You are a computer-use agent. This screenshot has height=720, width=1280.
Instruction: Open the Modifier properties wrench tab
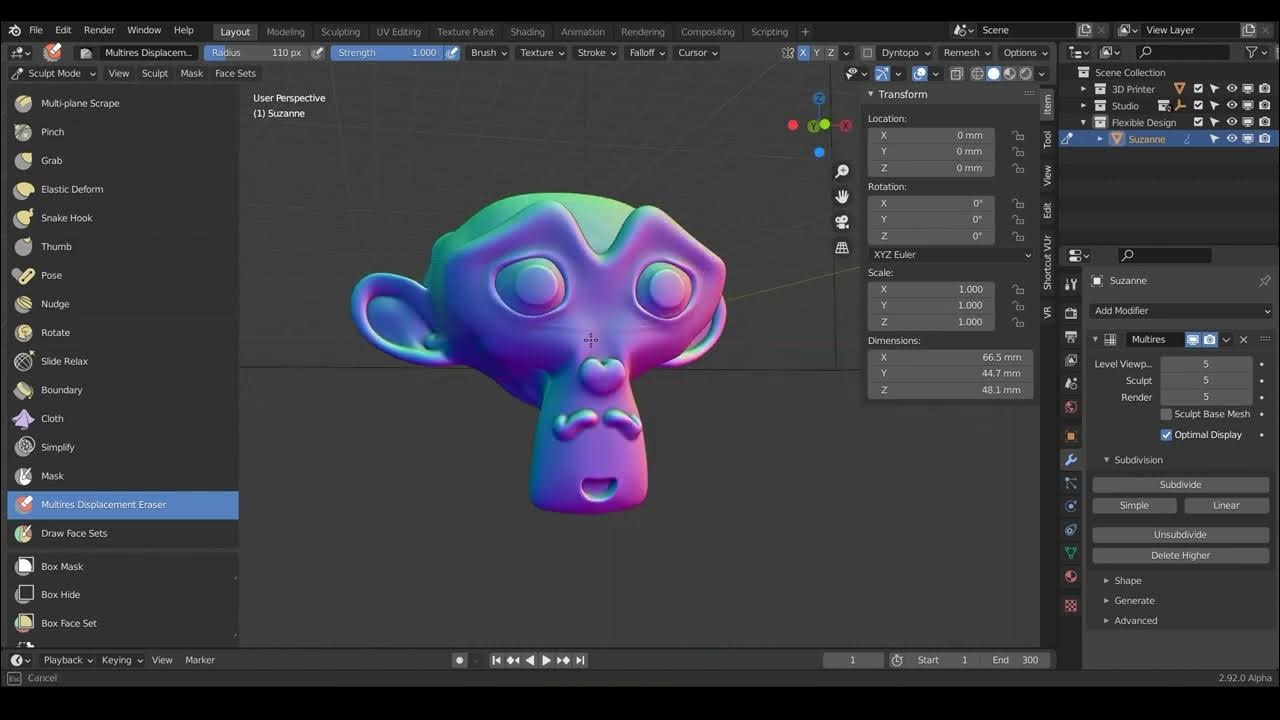coord(1071,460)
